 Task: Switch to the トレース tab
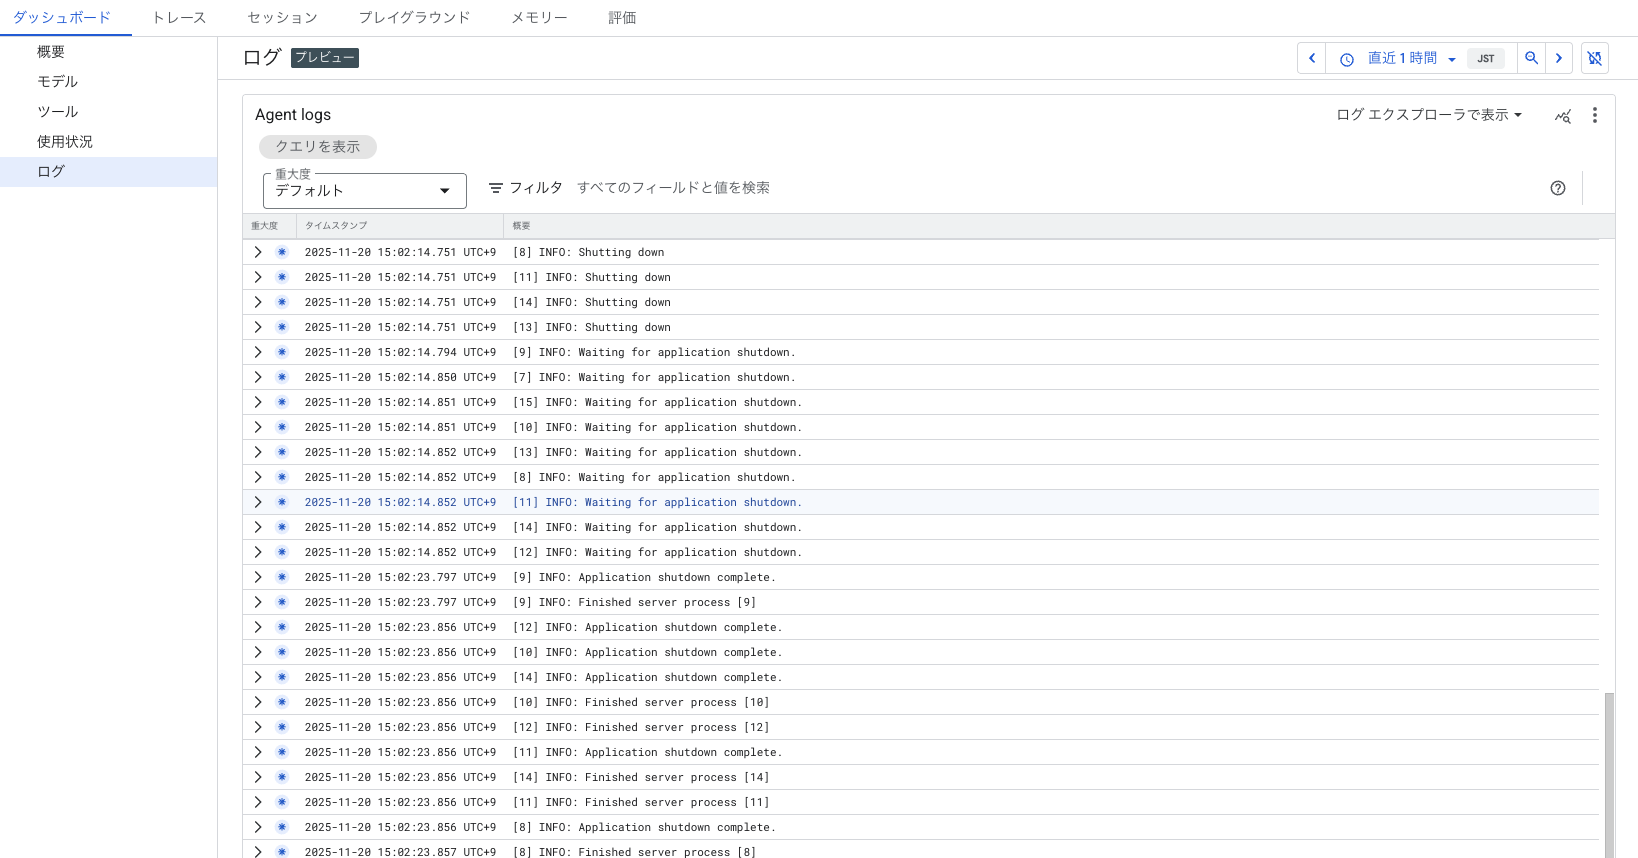179,18
